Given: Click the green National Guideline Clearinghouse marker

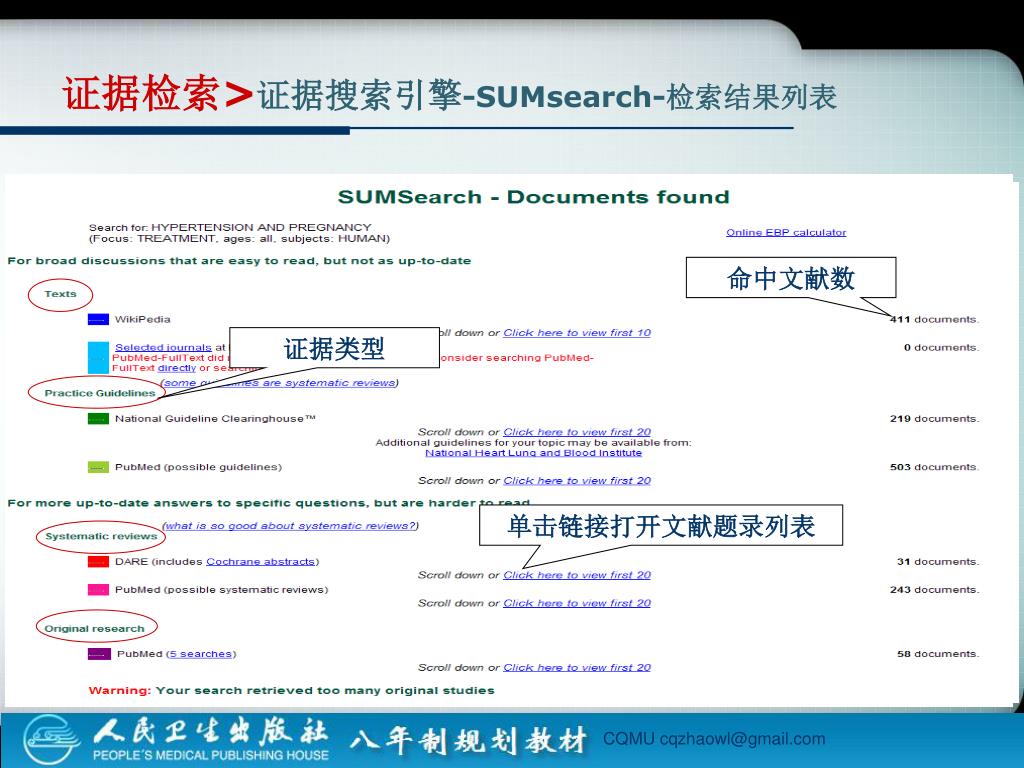Looking at the screenshot, I should point(98,419).
